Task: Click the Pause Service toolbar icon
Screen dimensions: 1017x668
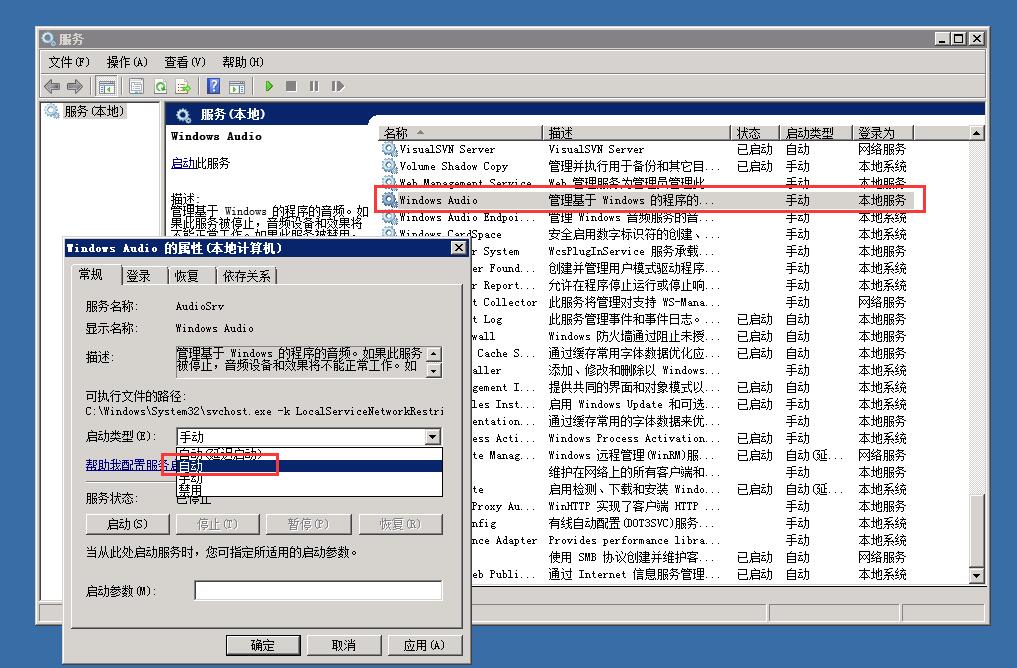Action: pyautogui.click(x=314, y=86)
